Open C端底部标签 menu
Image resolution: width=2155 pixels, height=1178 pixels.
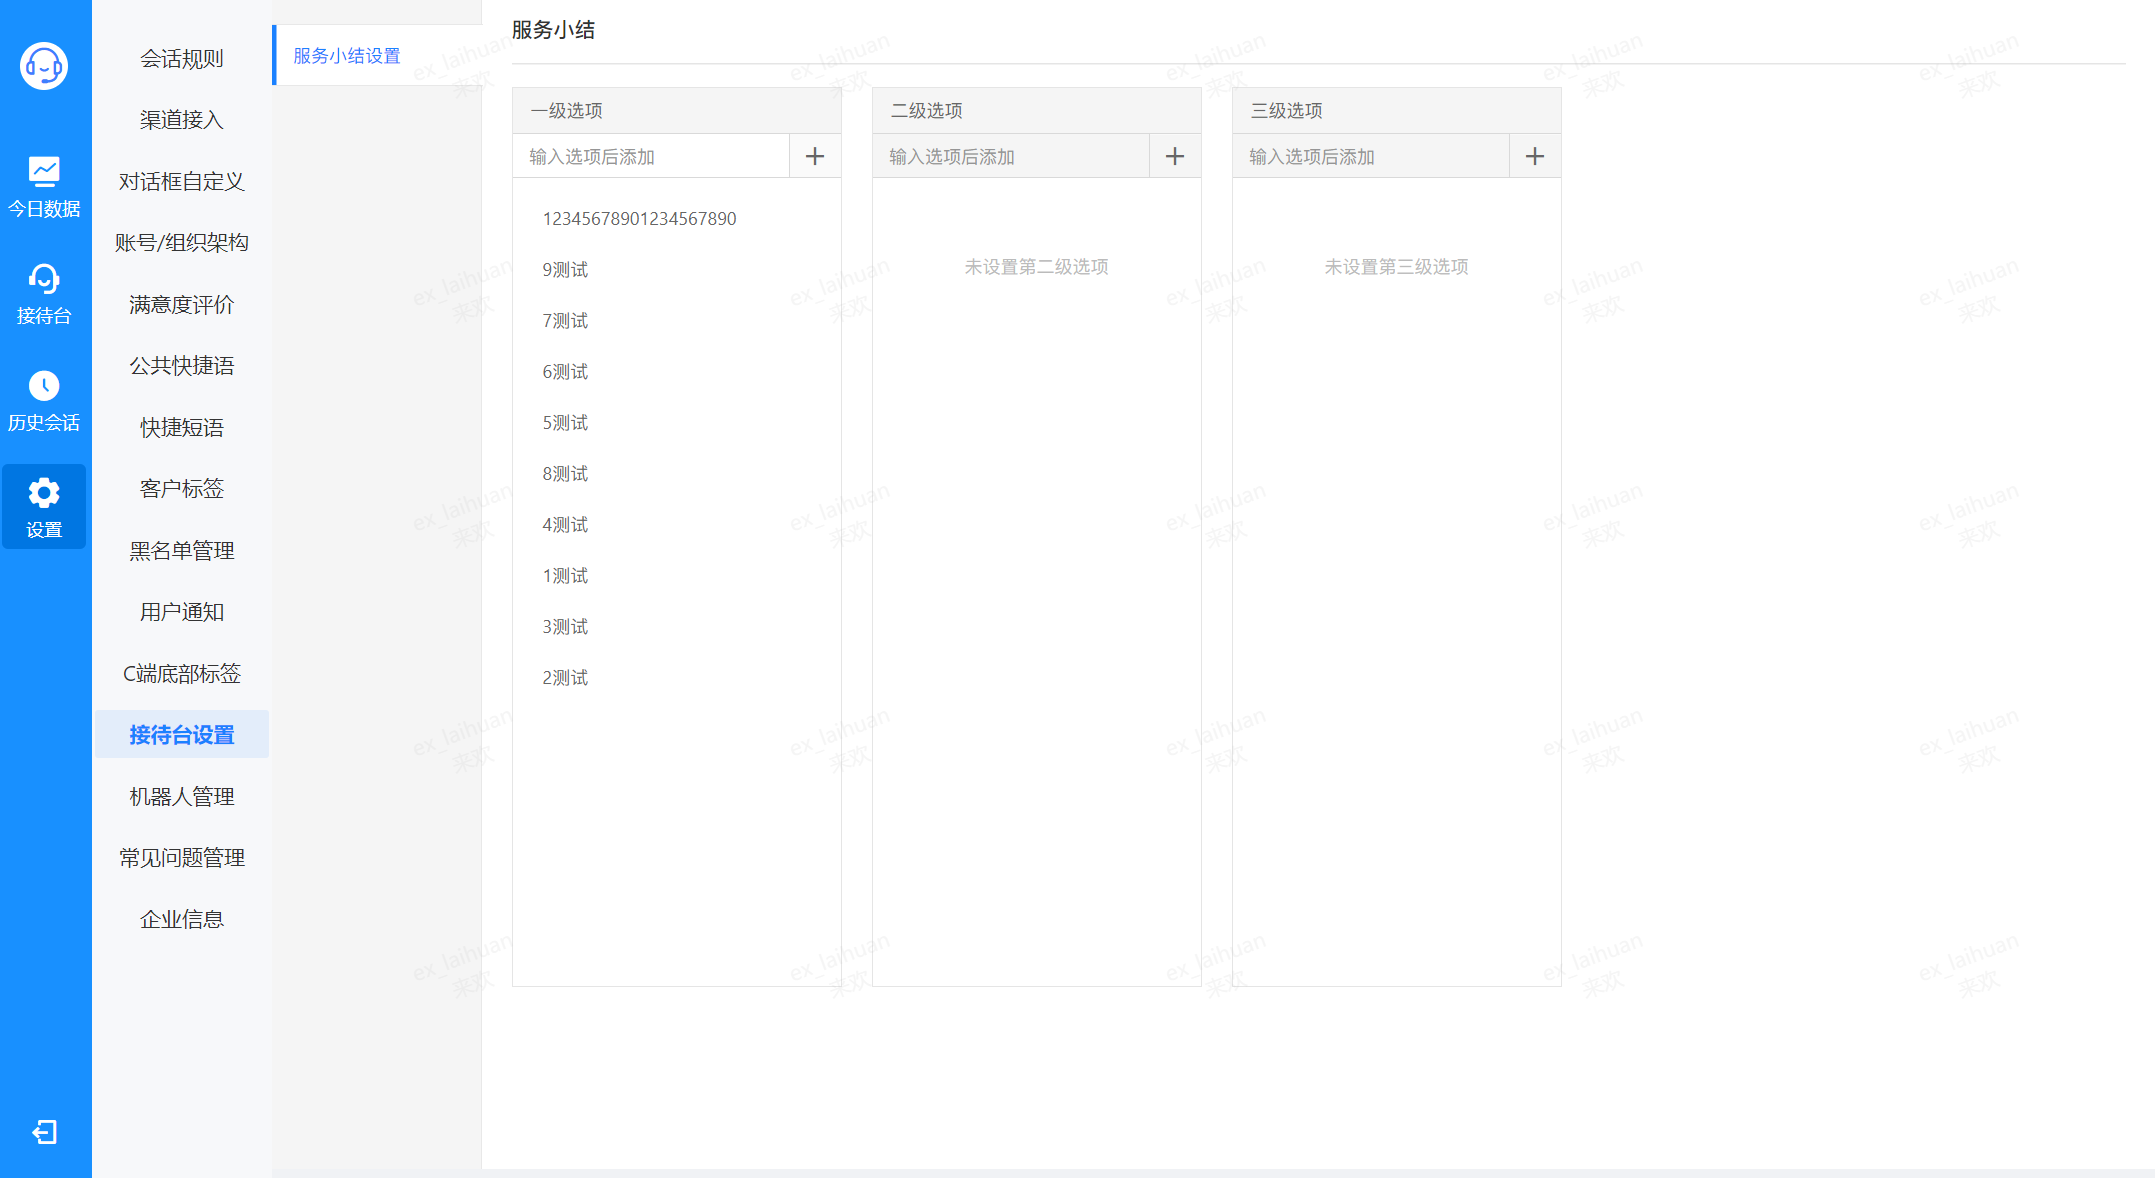click(182, 674)
